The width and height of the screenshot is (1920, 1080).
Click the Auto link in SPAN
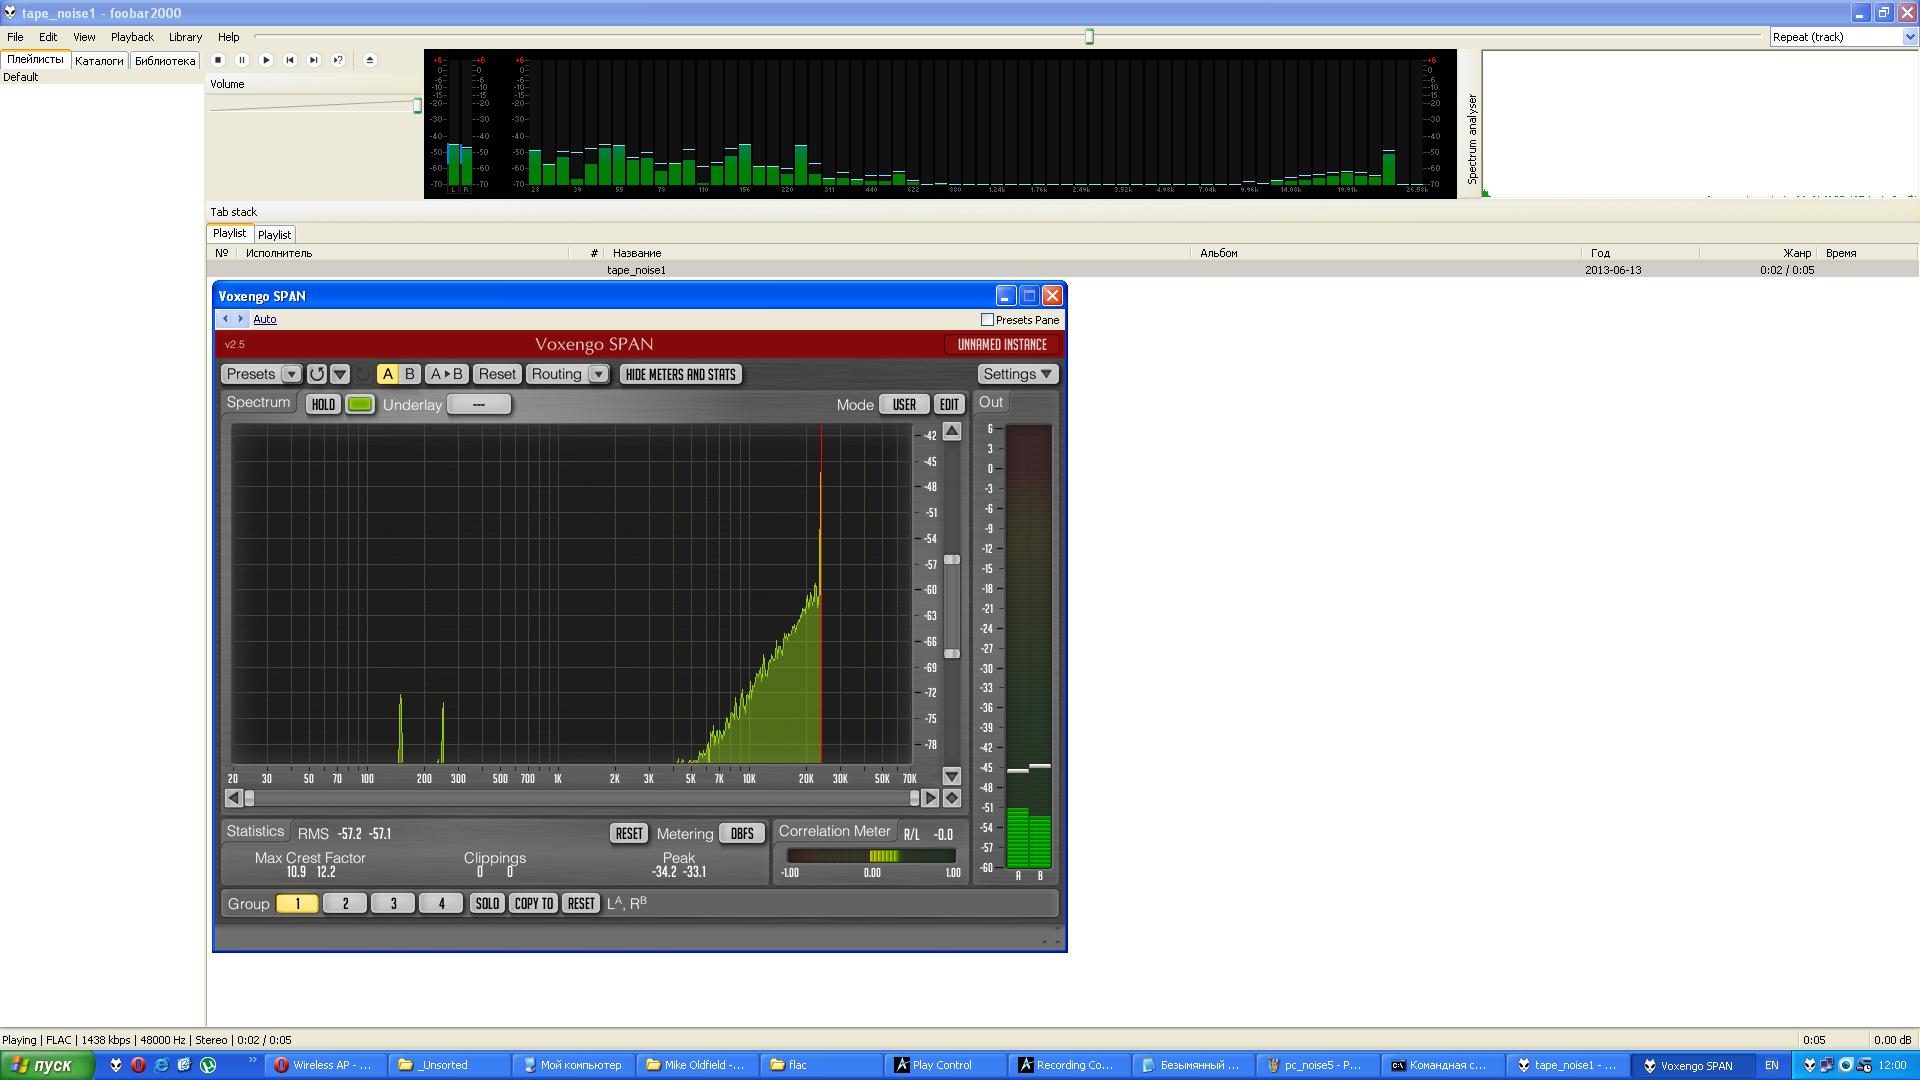tap(265, 319)
